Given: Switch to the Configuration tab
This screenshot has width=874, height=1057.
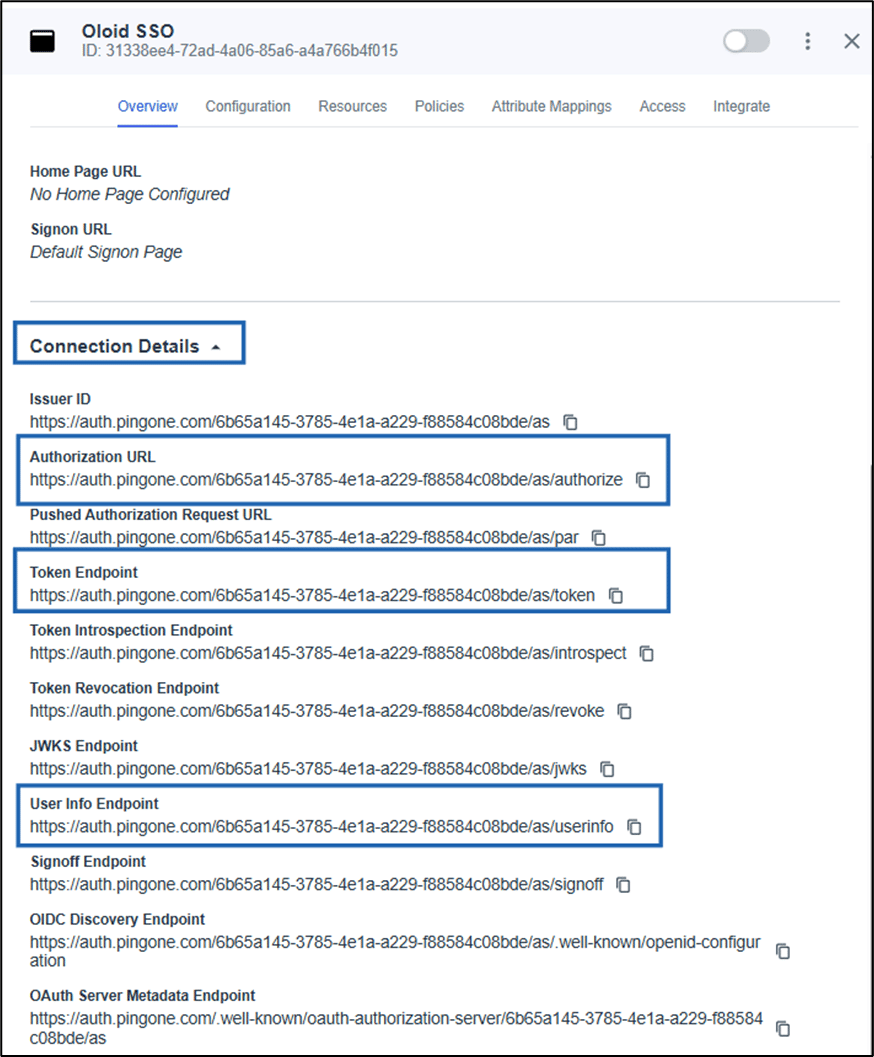Looking at the screenshot, I should (x=248, y=107).
